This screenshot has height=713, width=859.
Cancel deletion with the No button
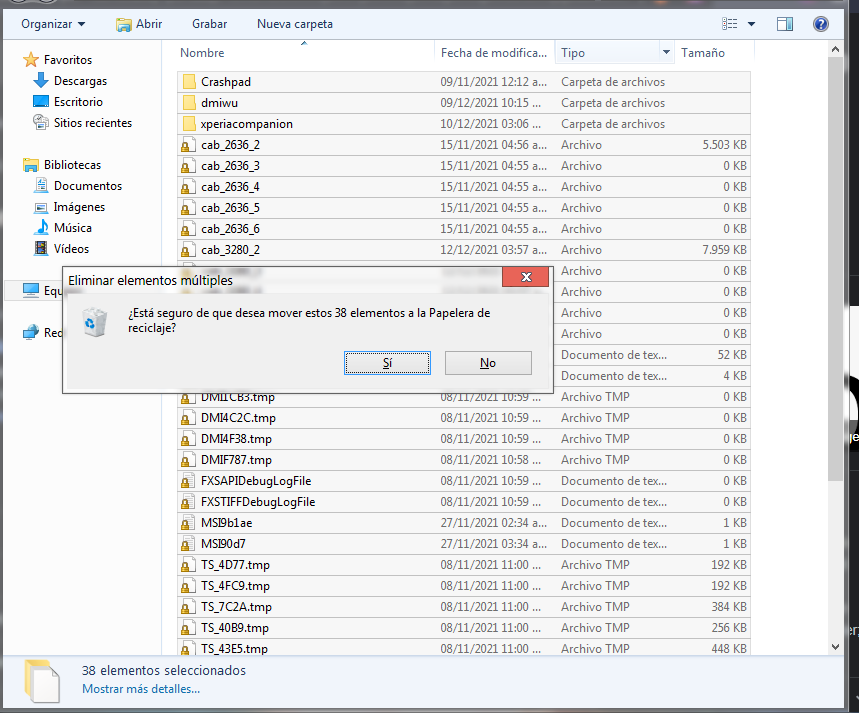488,363
